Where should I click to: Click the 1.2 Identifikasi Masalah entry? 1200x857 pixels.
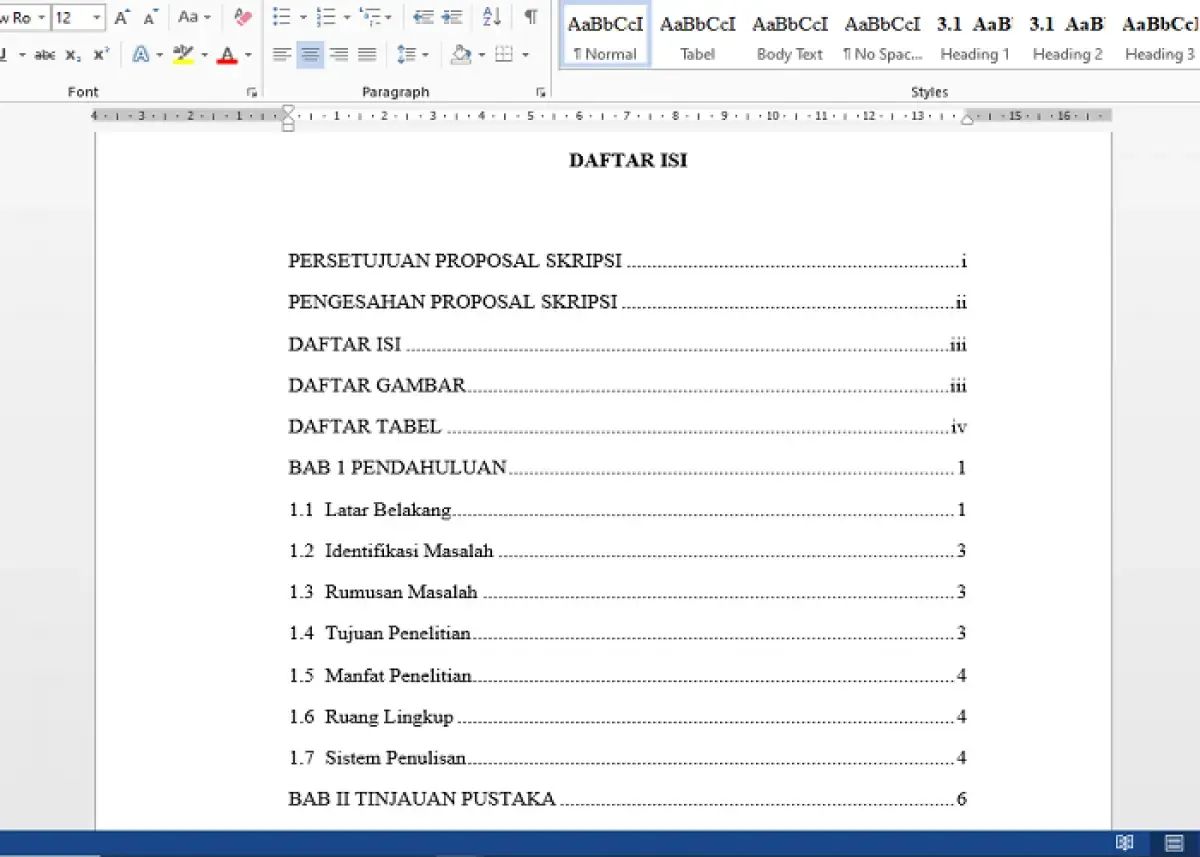pos(627,551)
